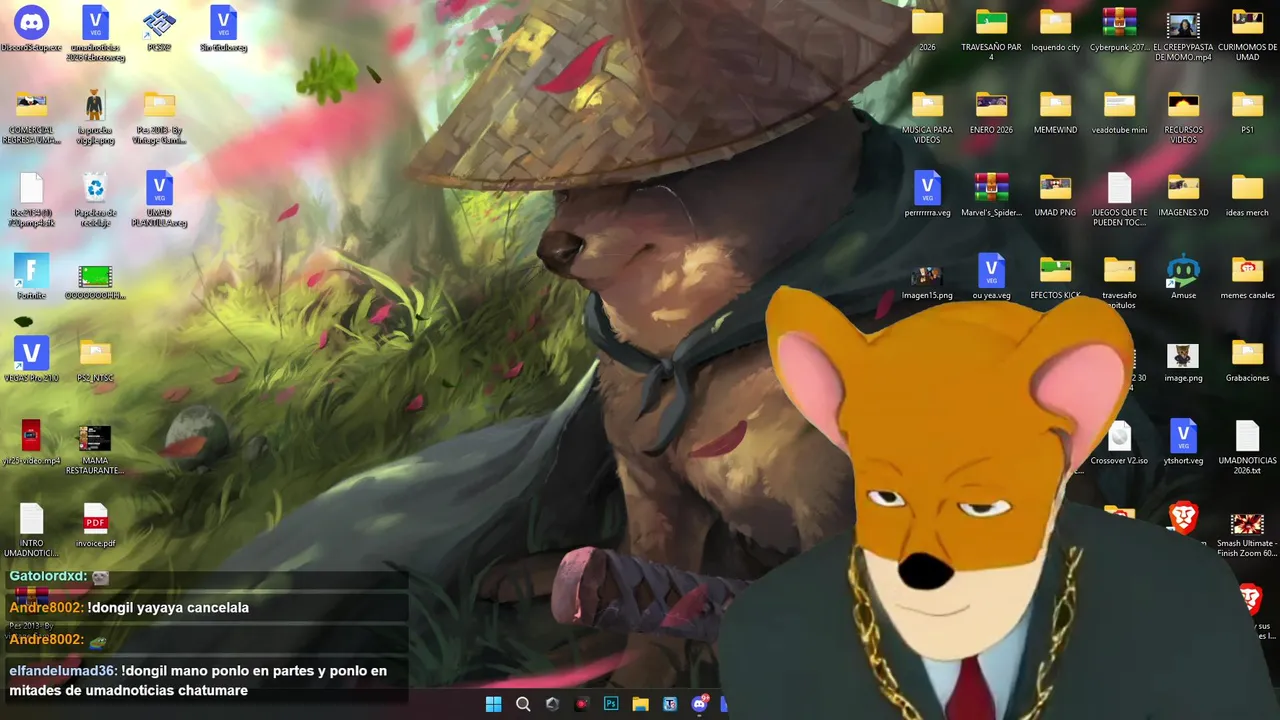Open the image.png file
This screenshot has height=720, width=1280.
[x=1183, y=355]
